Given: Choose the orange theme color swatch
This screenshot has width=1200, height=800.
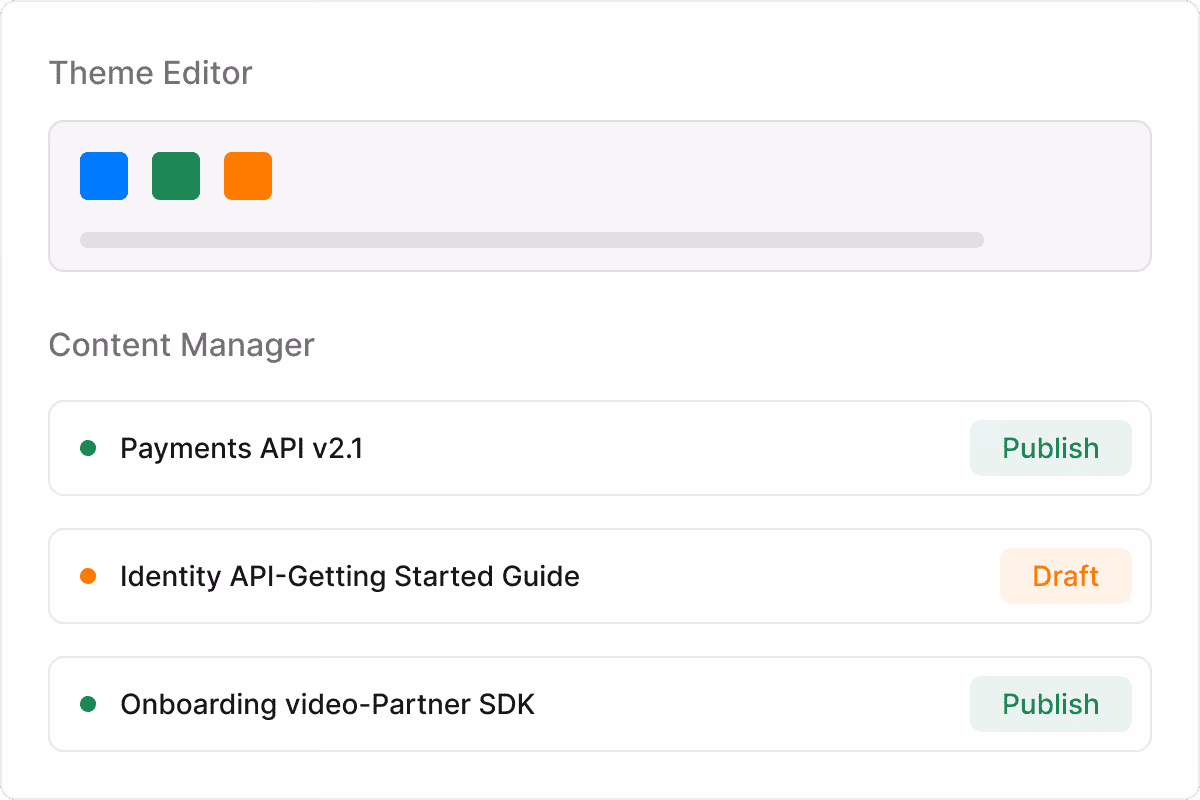Looking at the screenshot, I should 248,176.
